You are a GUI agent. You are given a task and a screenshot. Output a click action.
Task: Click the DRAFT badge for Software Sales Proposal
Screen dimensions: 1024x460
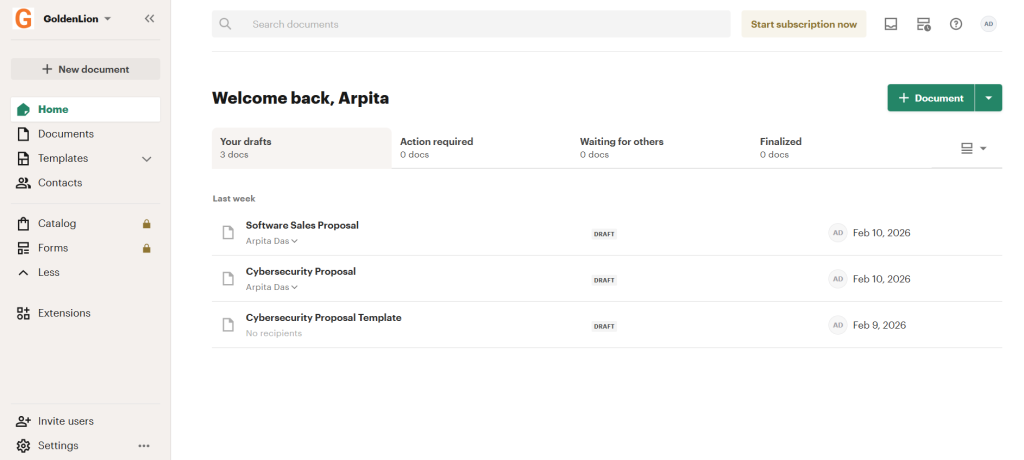coord(604,234)
